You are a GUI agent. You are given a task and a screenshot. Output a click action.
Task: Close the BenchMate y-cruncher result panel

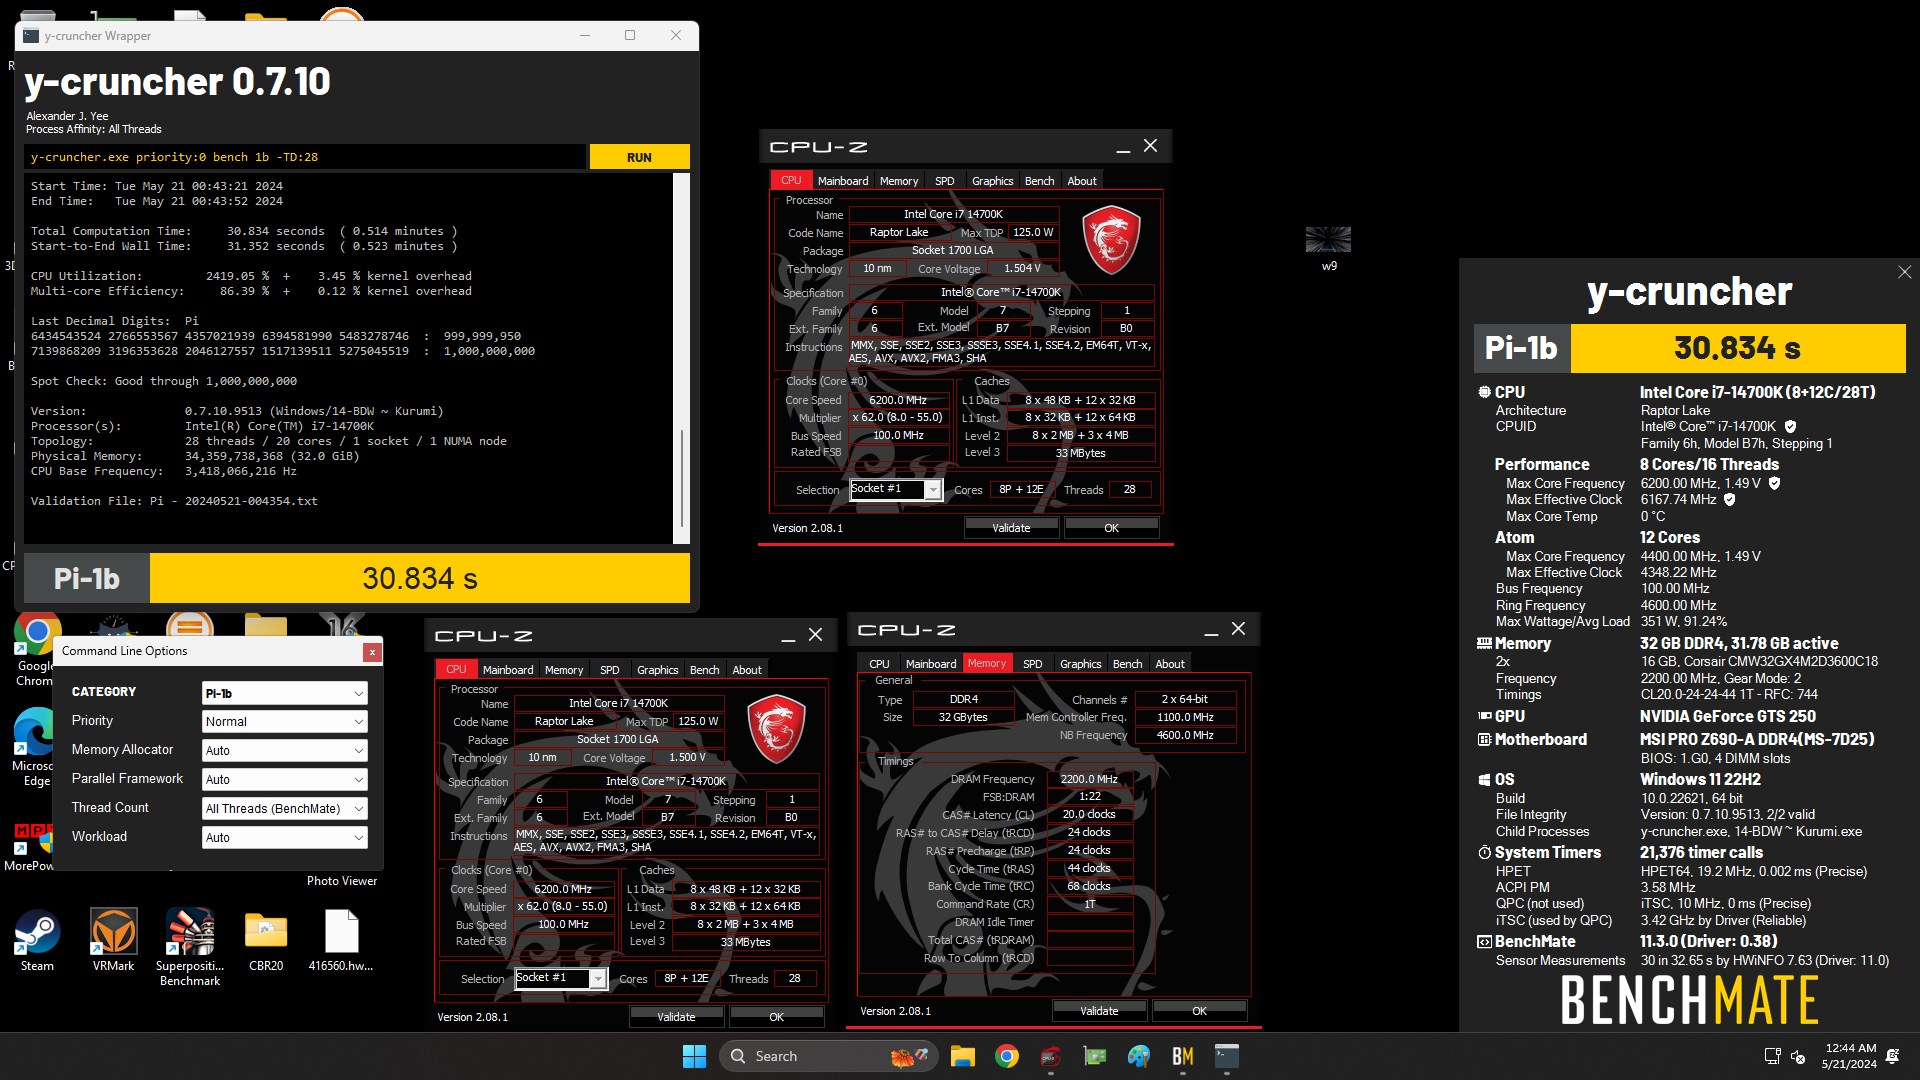(x=1904, y=272)
